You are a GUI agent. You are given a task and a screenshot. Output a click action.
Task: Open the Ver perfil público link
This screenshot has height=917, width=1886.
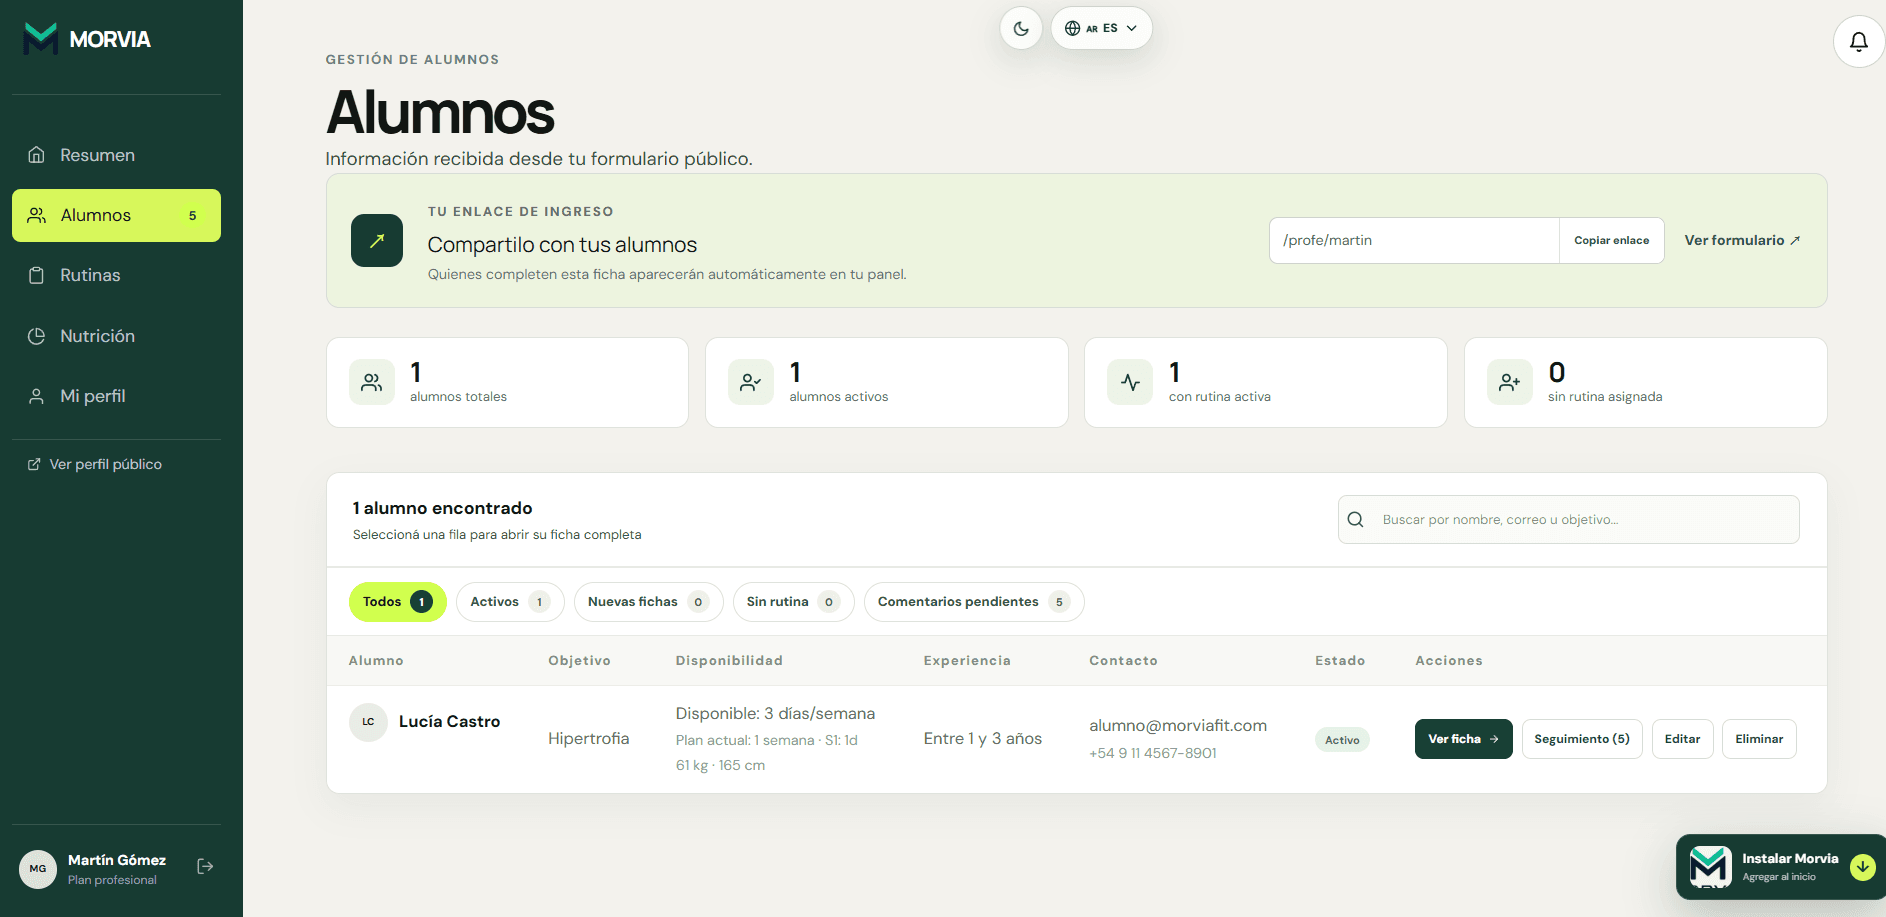pos(95,464)
